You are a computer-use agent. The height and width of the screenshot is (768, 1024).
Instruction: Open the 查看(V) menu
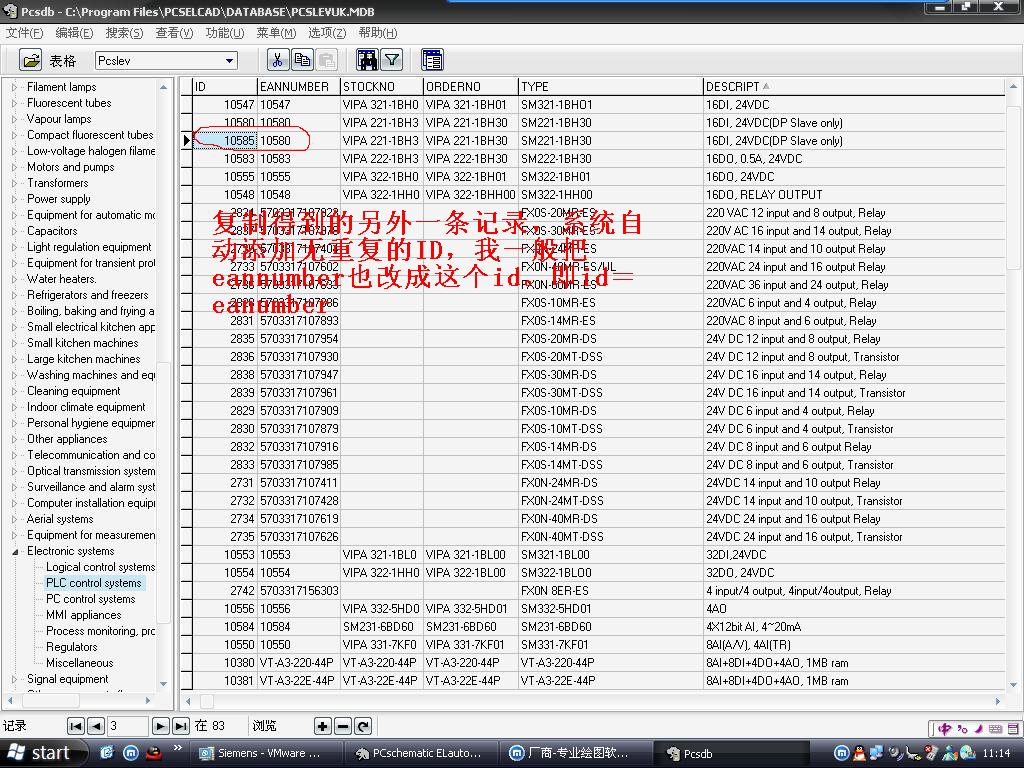(174, 33)
